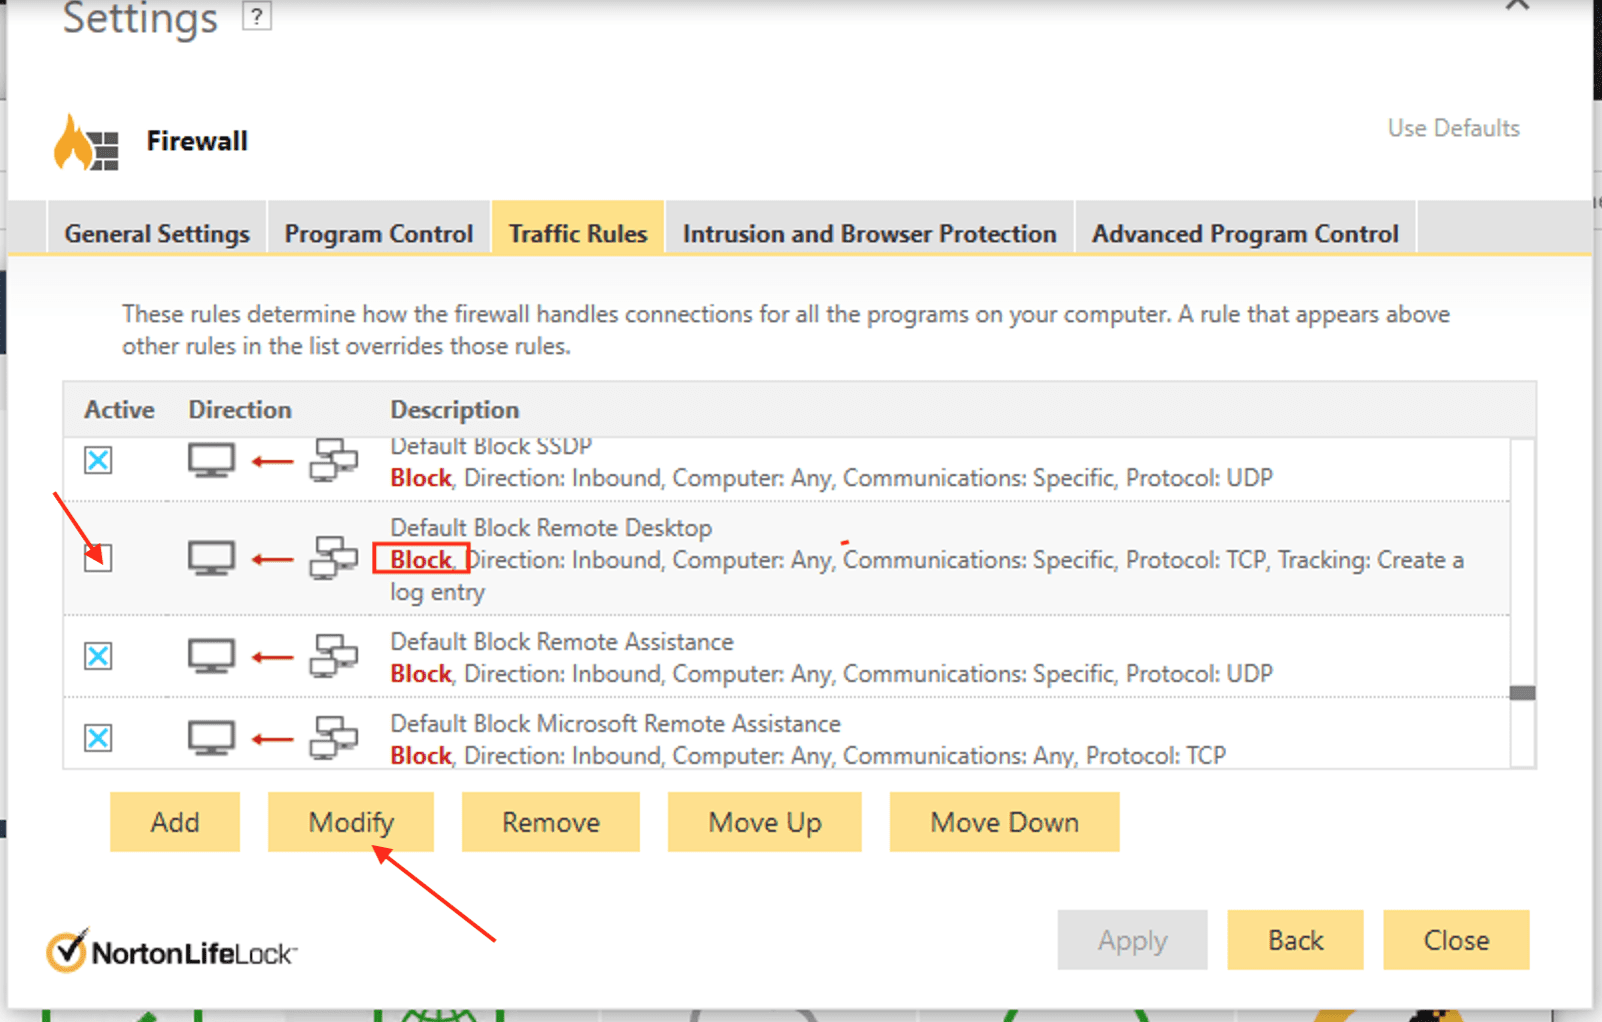Switch to the General Settings tab

point(157,233)
